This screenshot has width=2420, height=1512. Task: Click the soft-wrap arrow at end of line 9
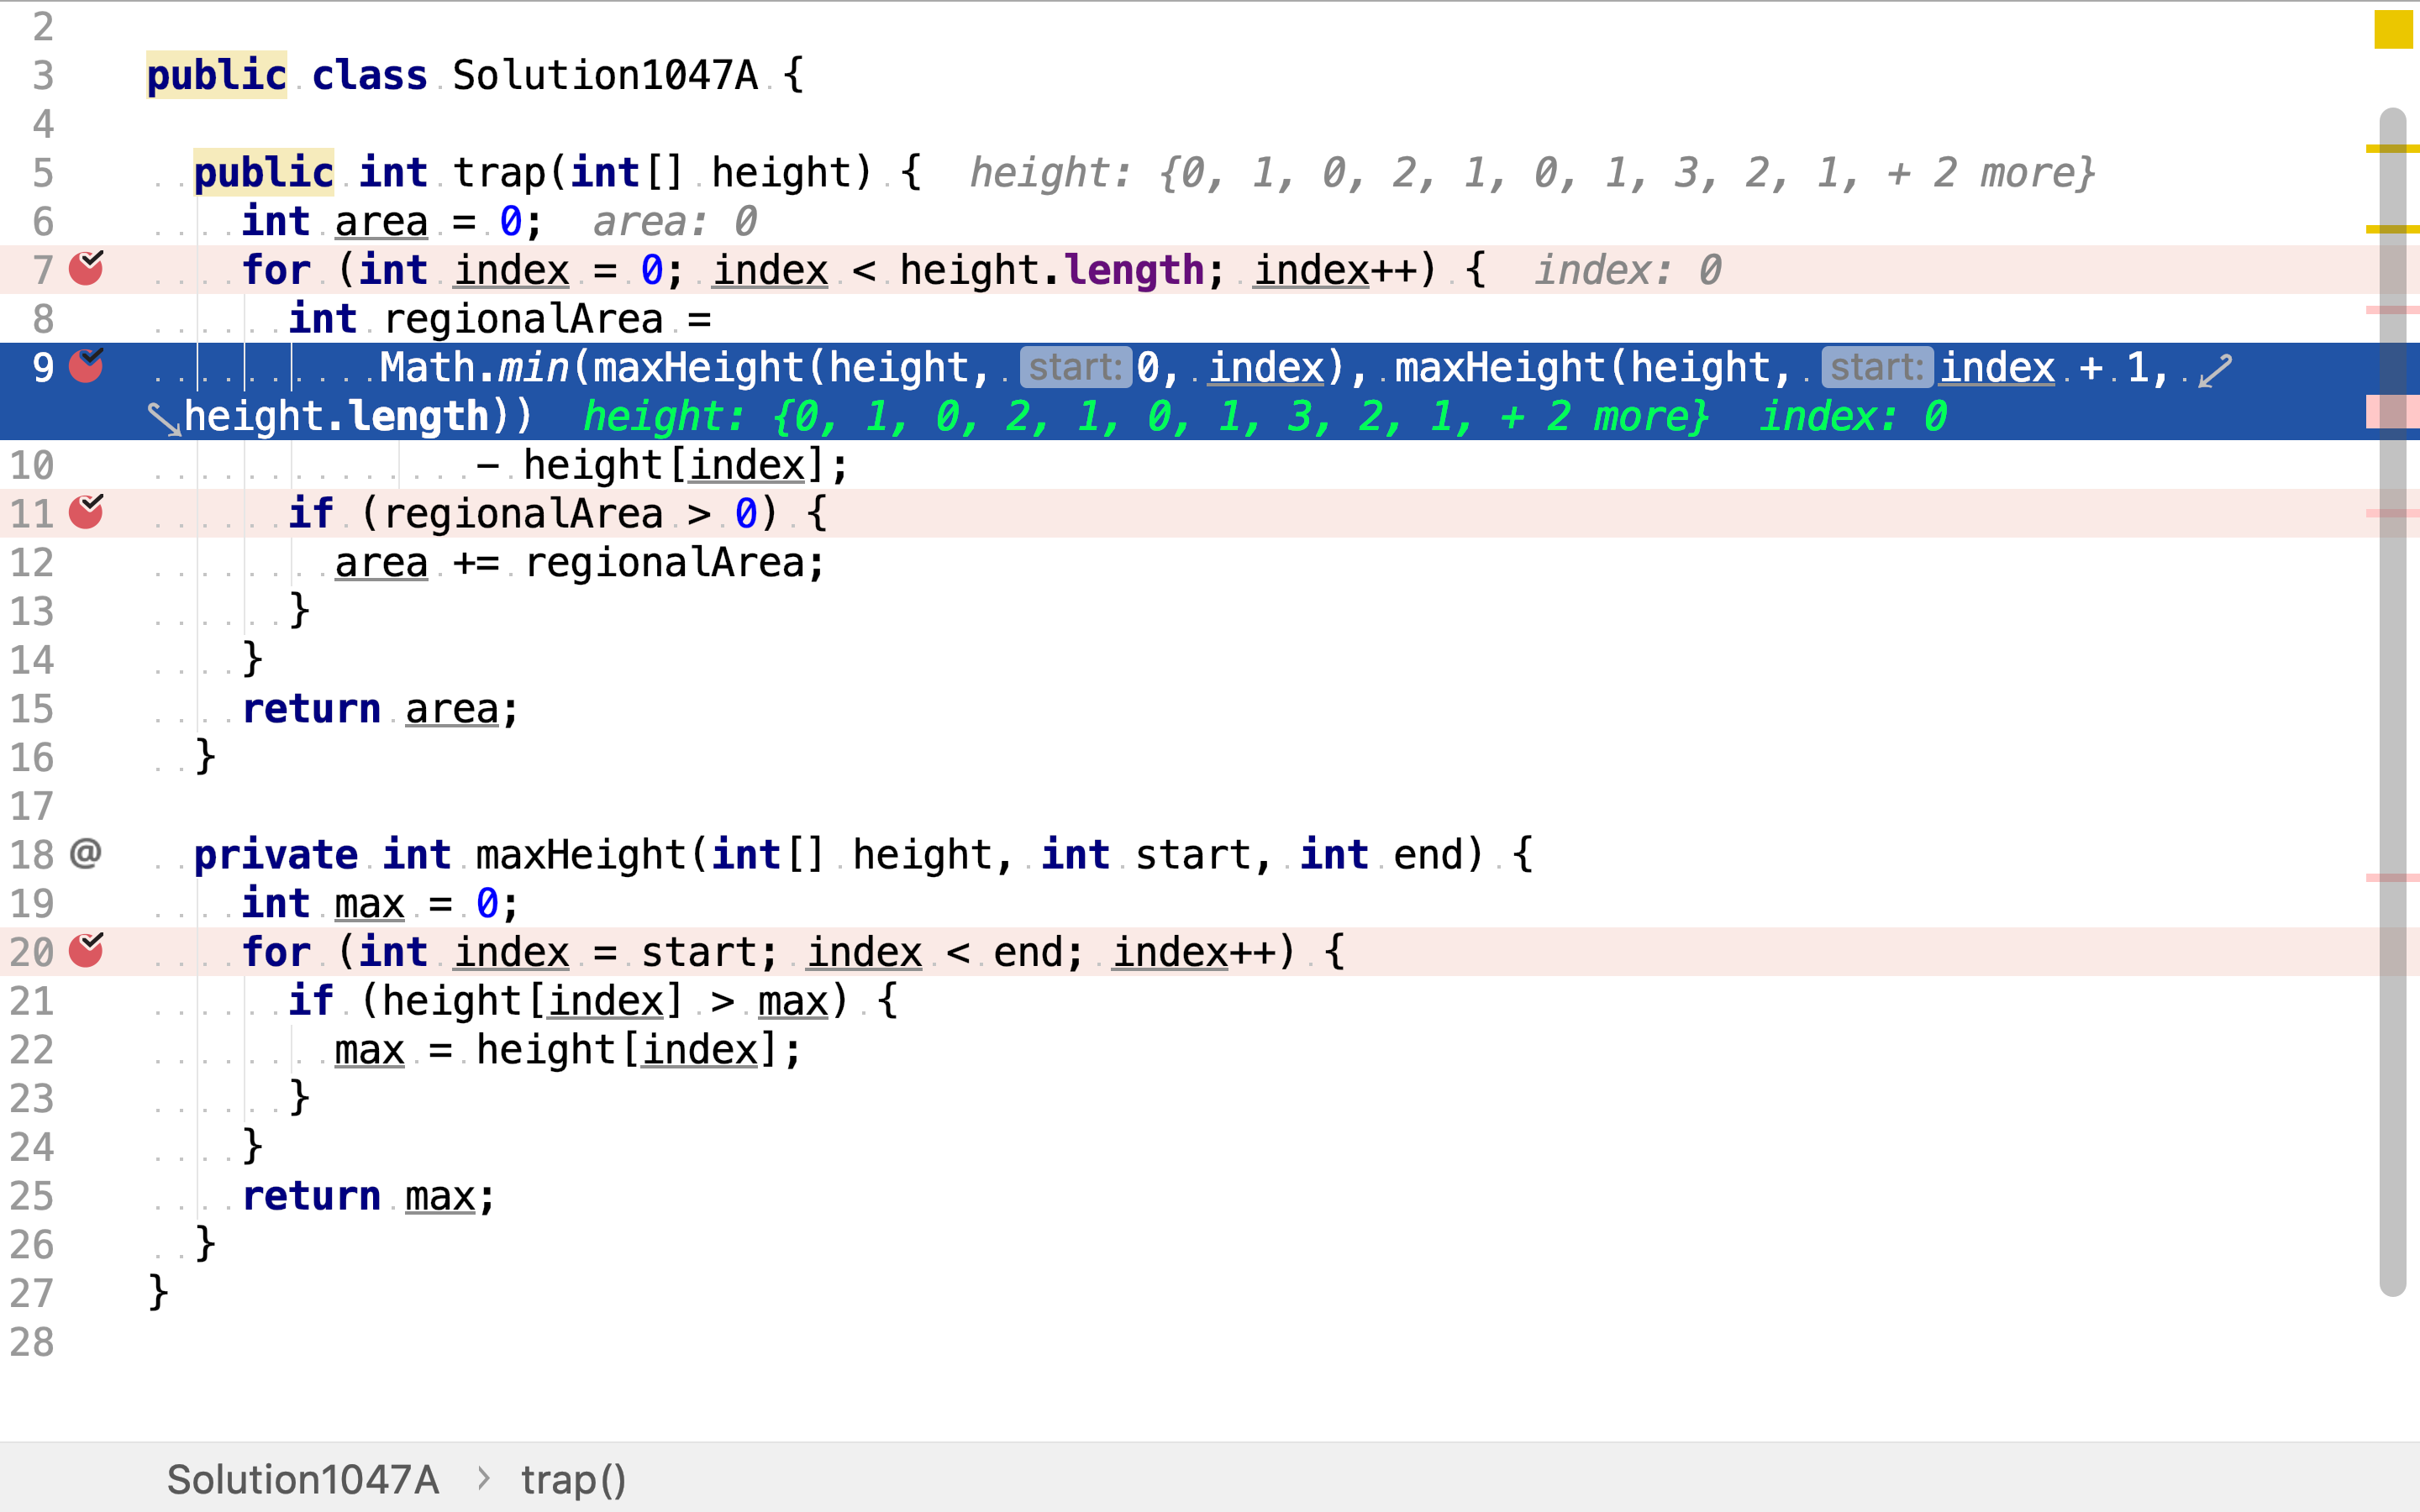[x=2215, y=370]
